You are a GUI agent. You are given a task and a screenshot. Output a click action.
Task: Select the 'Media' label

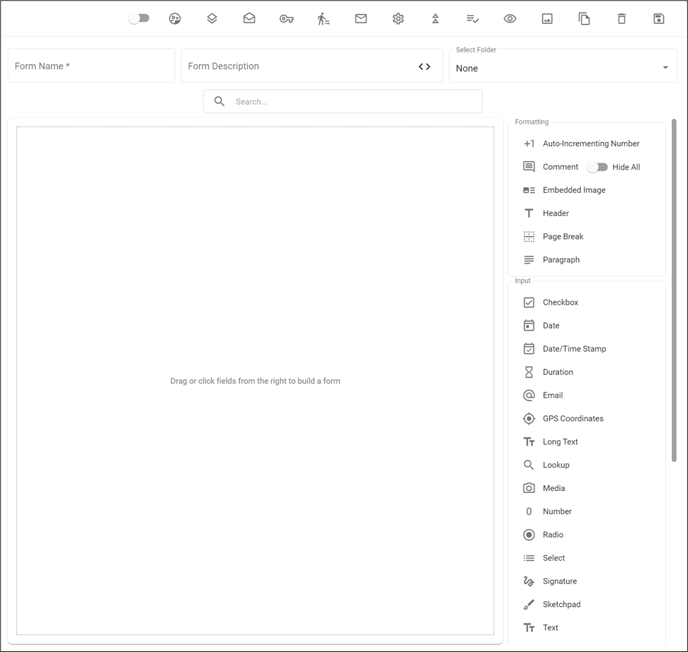[554, 488]
